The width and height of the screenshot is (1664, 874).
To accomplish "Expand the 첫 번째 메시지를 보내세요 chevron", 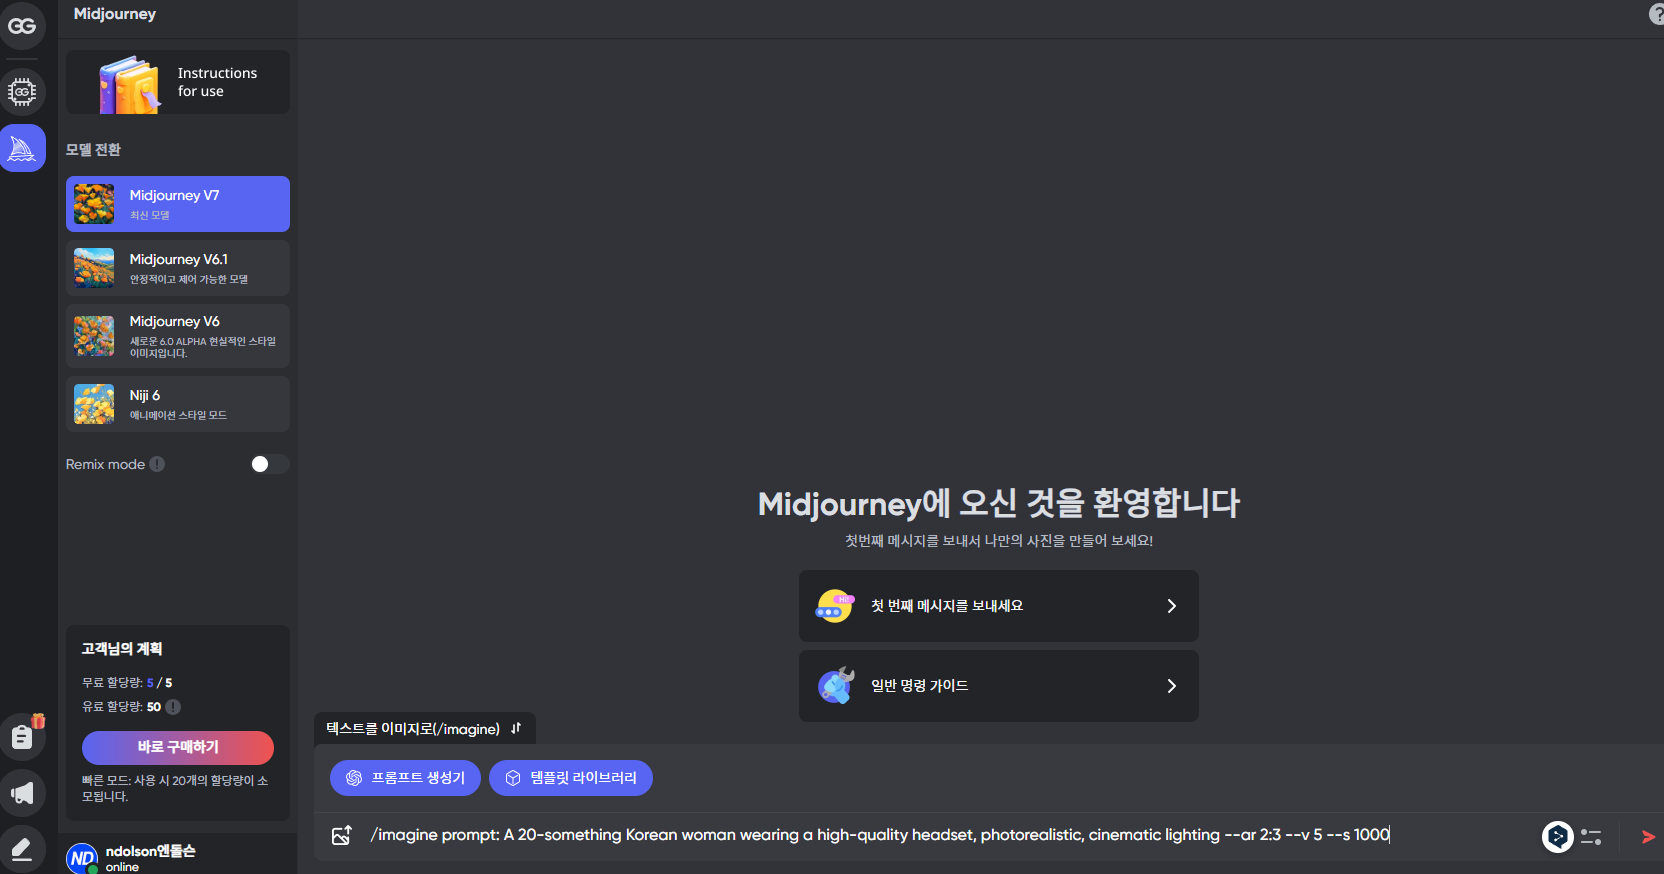I will click(1172, 606).
